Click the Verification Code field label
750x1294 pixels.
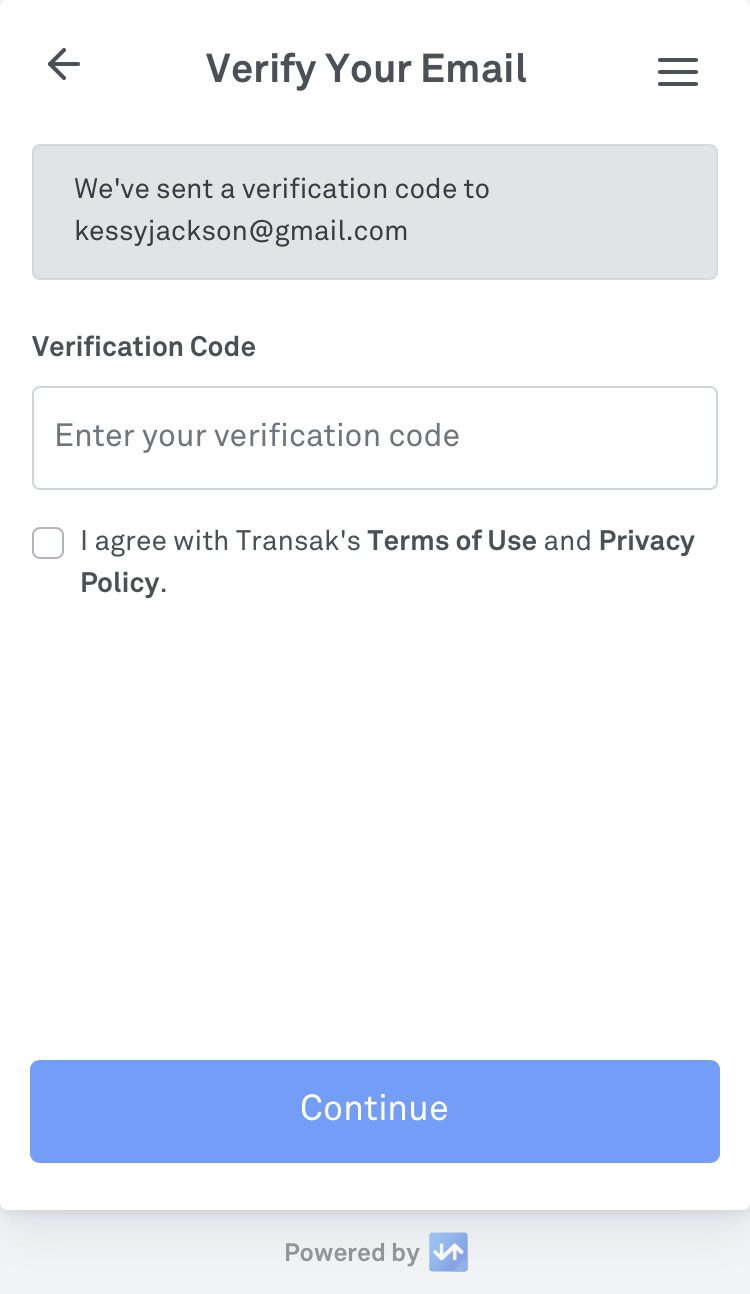coord(144,347)
